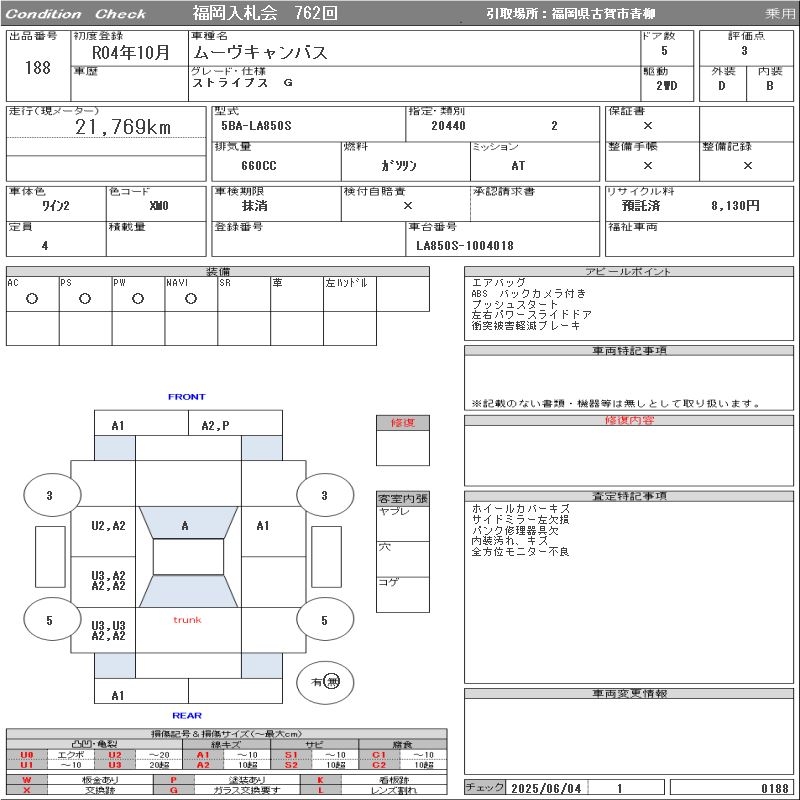
Task: Click the chassis number LA850S-1004018
Action: (x=465, y=246)
